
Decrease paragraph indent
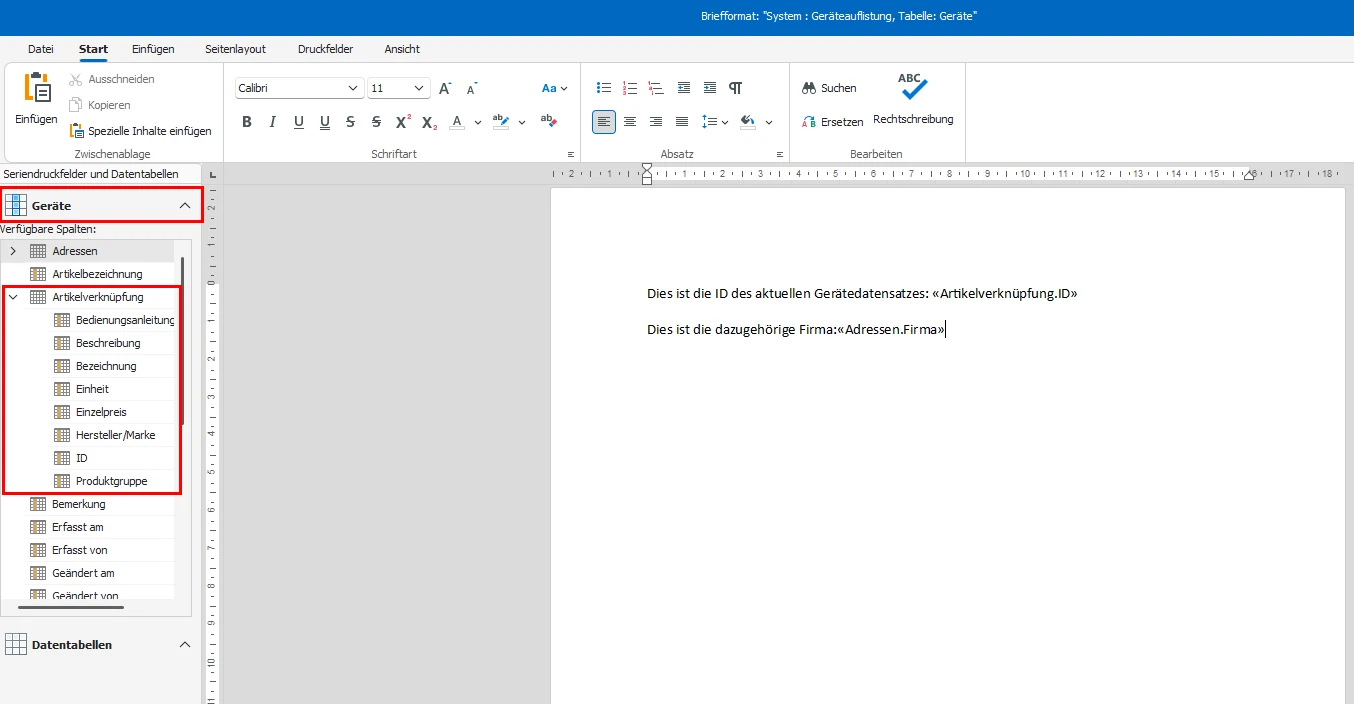coord(684,88)
